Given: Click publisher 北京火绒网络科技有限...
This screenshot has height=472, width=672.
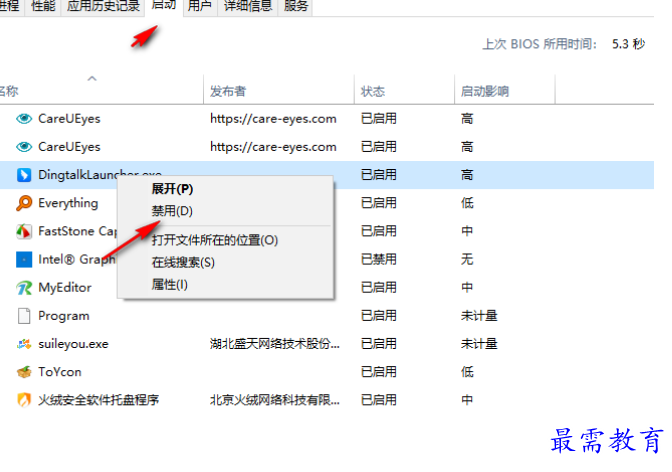Looking at the screenshot, I should pyautogui.click(x=275, y=400).
